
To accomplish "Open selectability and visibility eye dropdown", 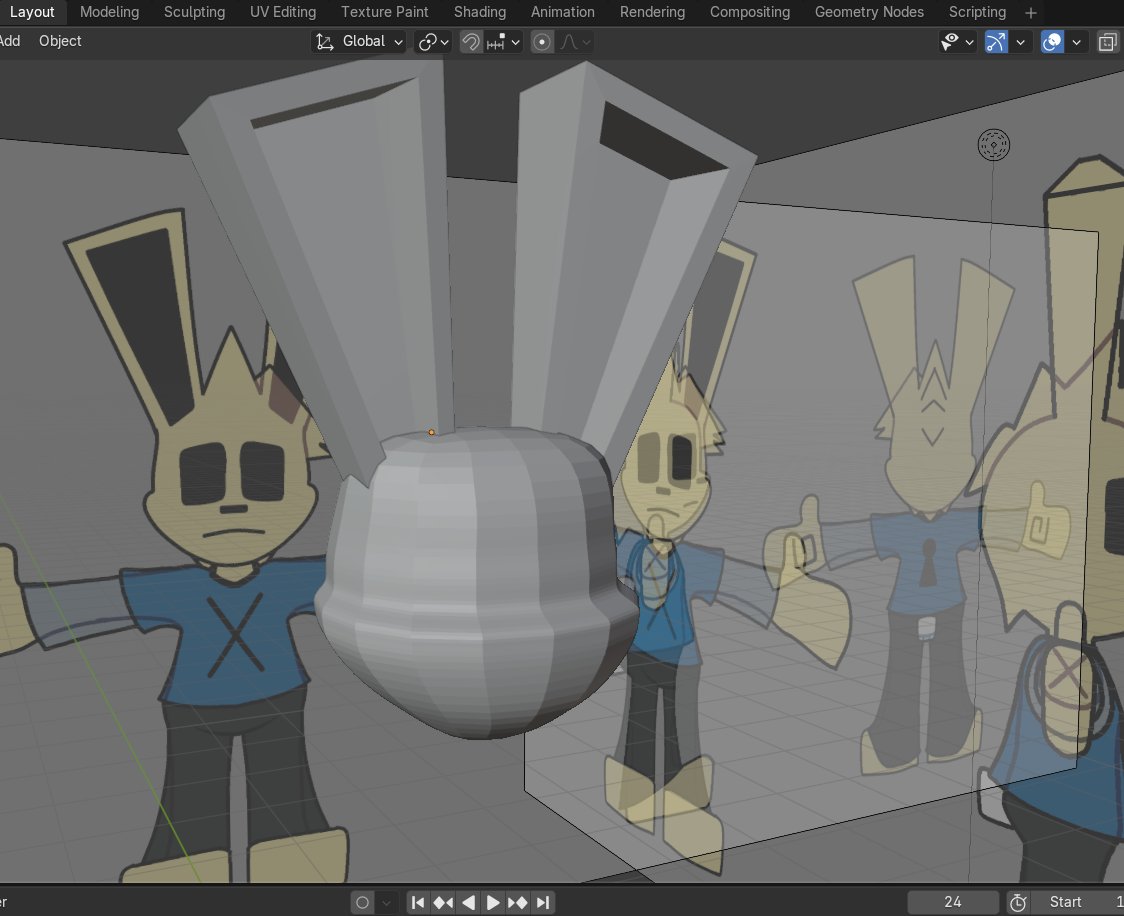I will [x=957, y=42].
